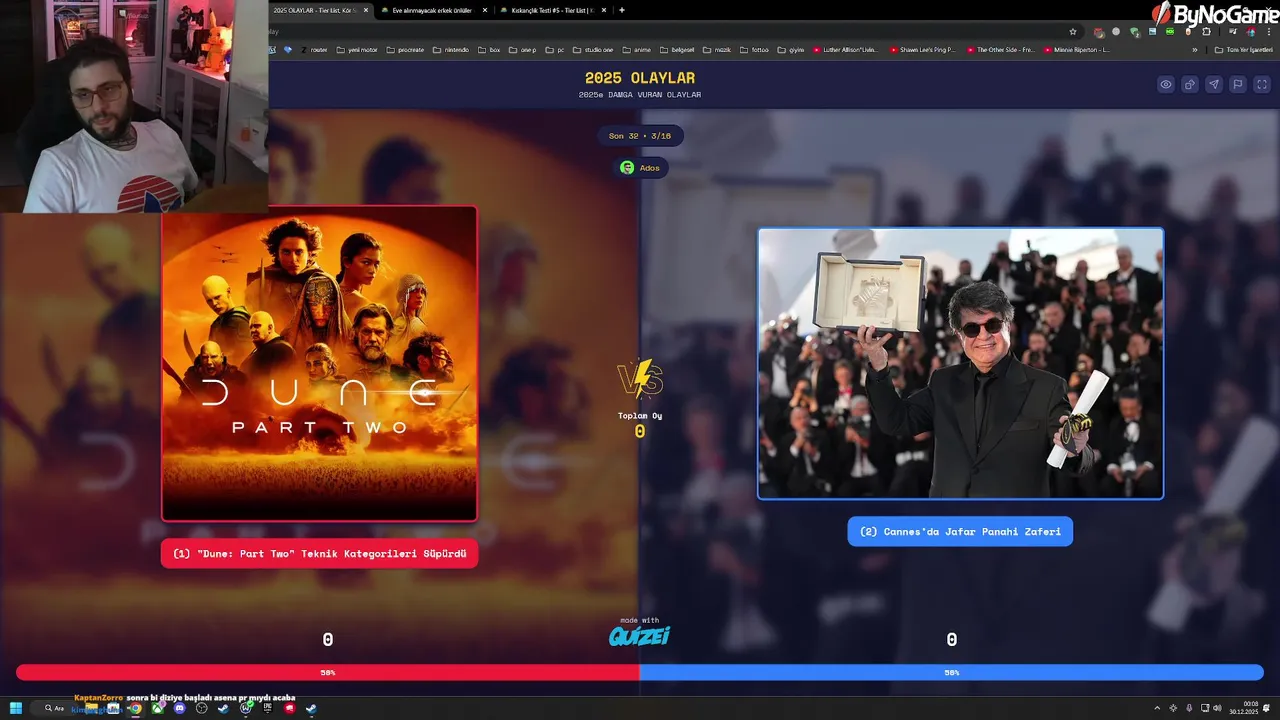
Task: Open Discord from the taskbar
Action: pyautogui.click(x=180, y=708)
